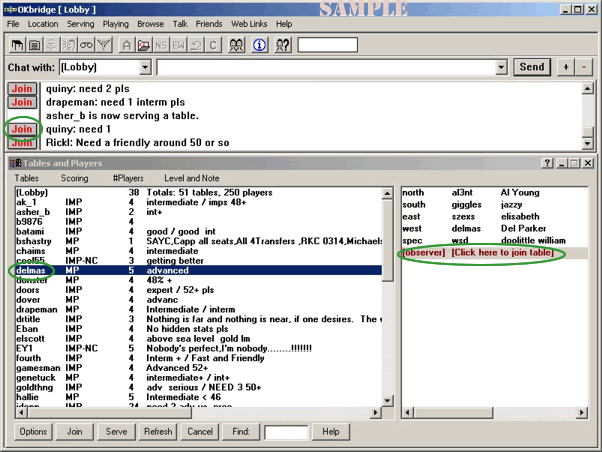The width and height of the screenshot is (602, 452).
Task: Click the two-people friends toolbar icon
Action: pos(236,45)
